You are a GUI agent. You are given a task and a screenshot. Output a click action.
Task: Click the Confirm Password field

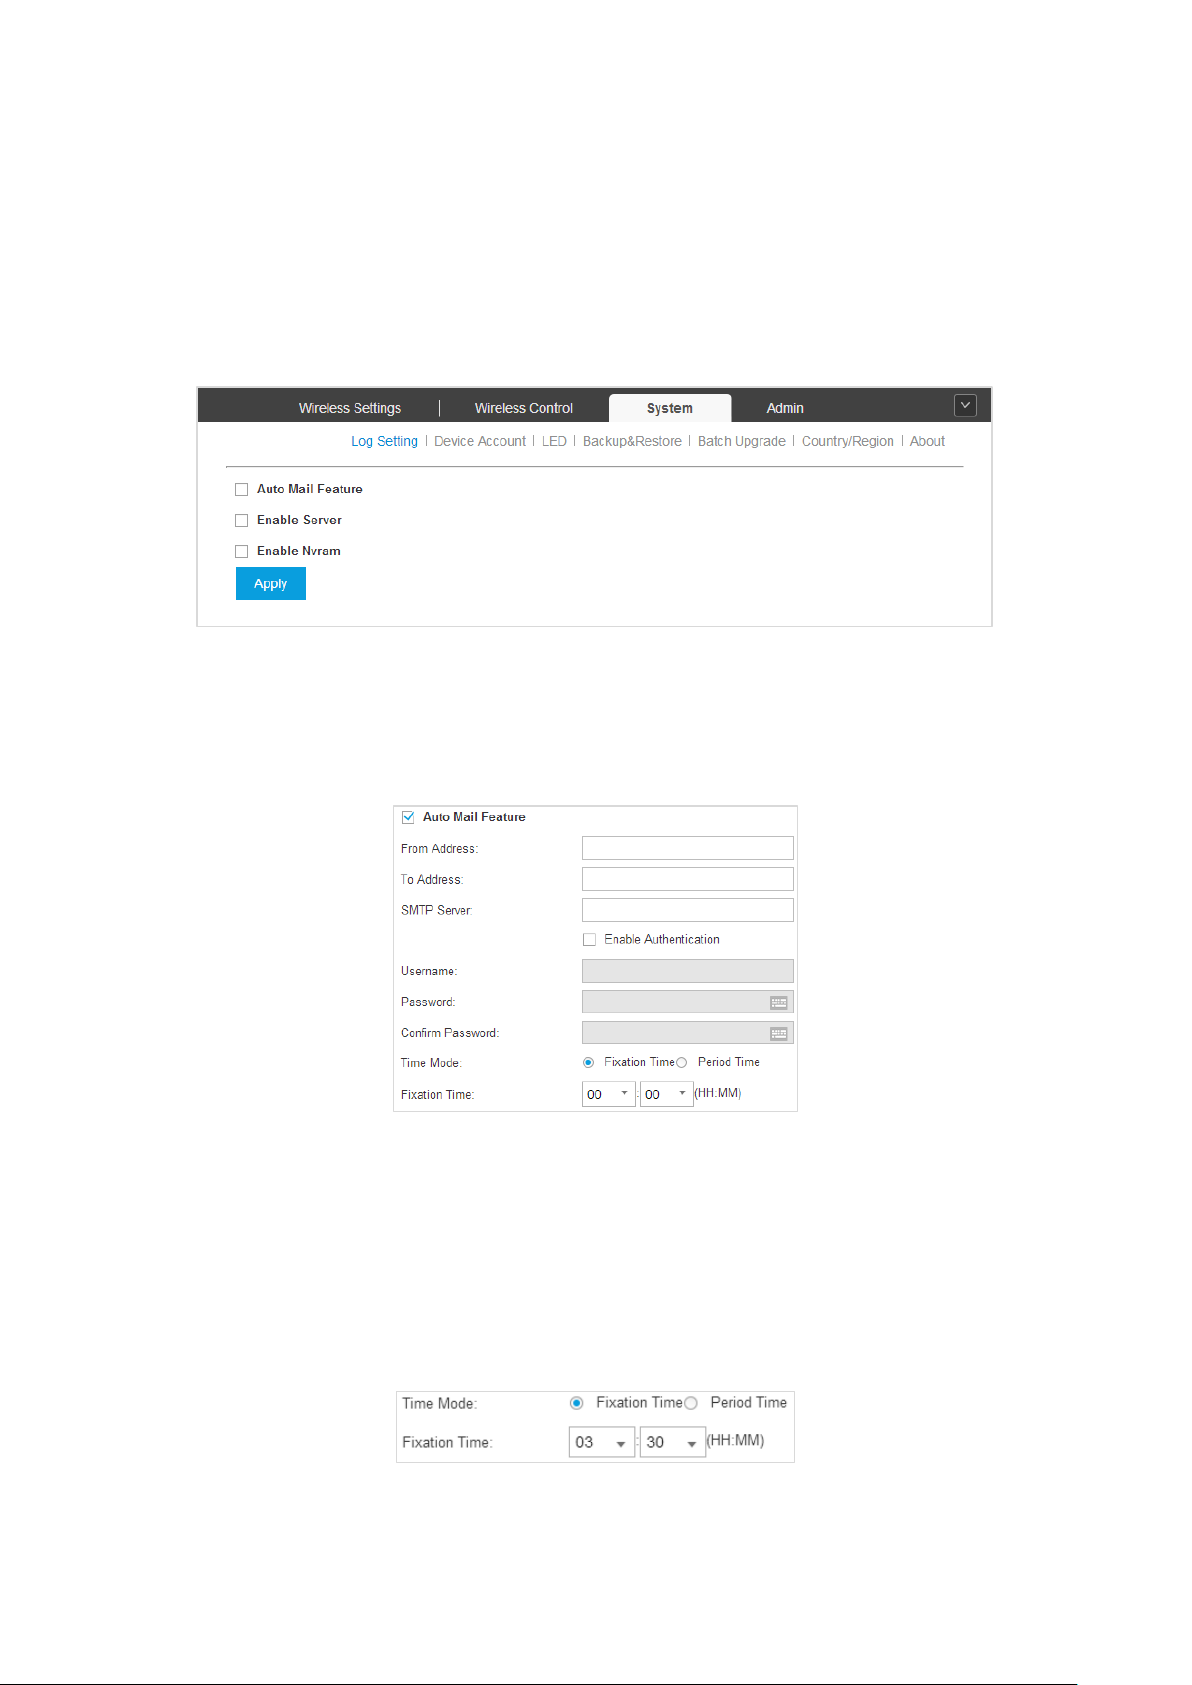pos(688,1033)
